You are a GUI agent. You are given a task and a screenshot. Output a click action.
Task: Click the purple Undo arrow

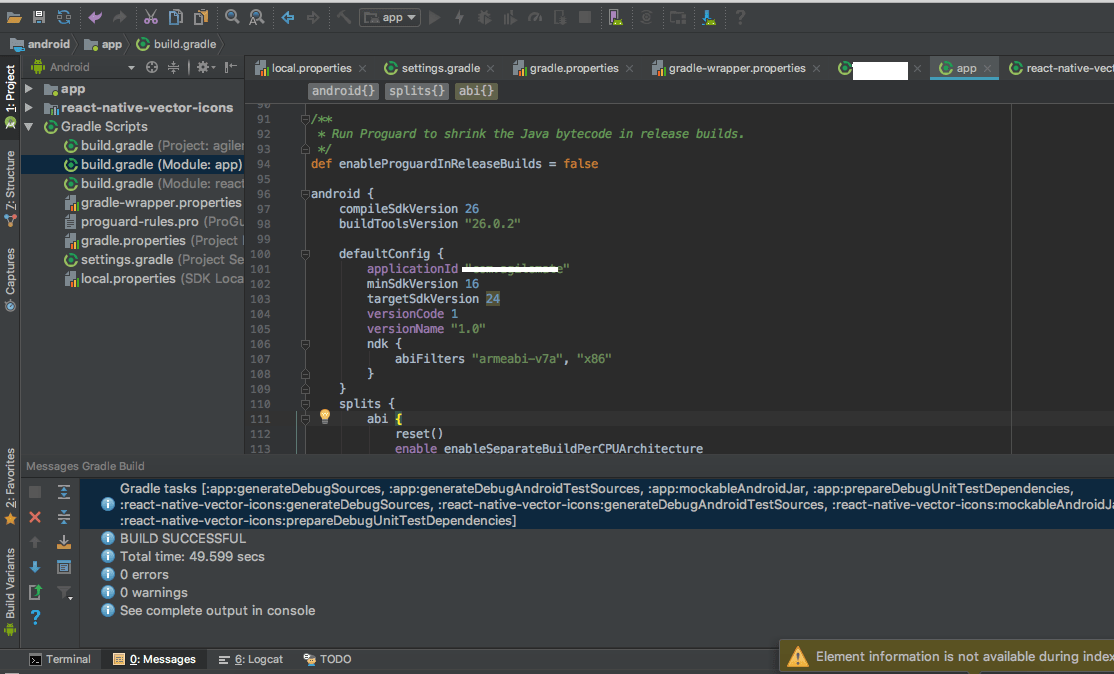click(94, 17)
